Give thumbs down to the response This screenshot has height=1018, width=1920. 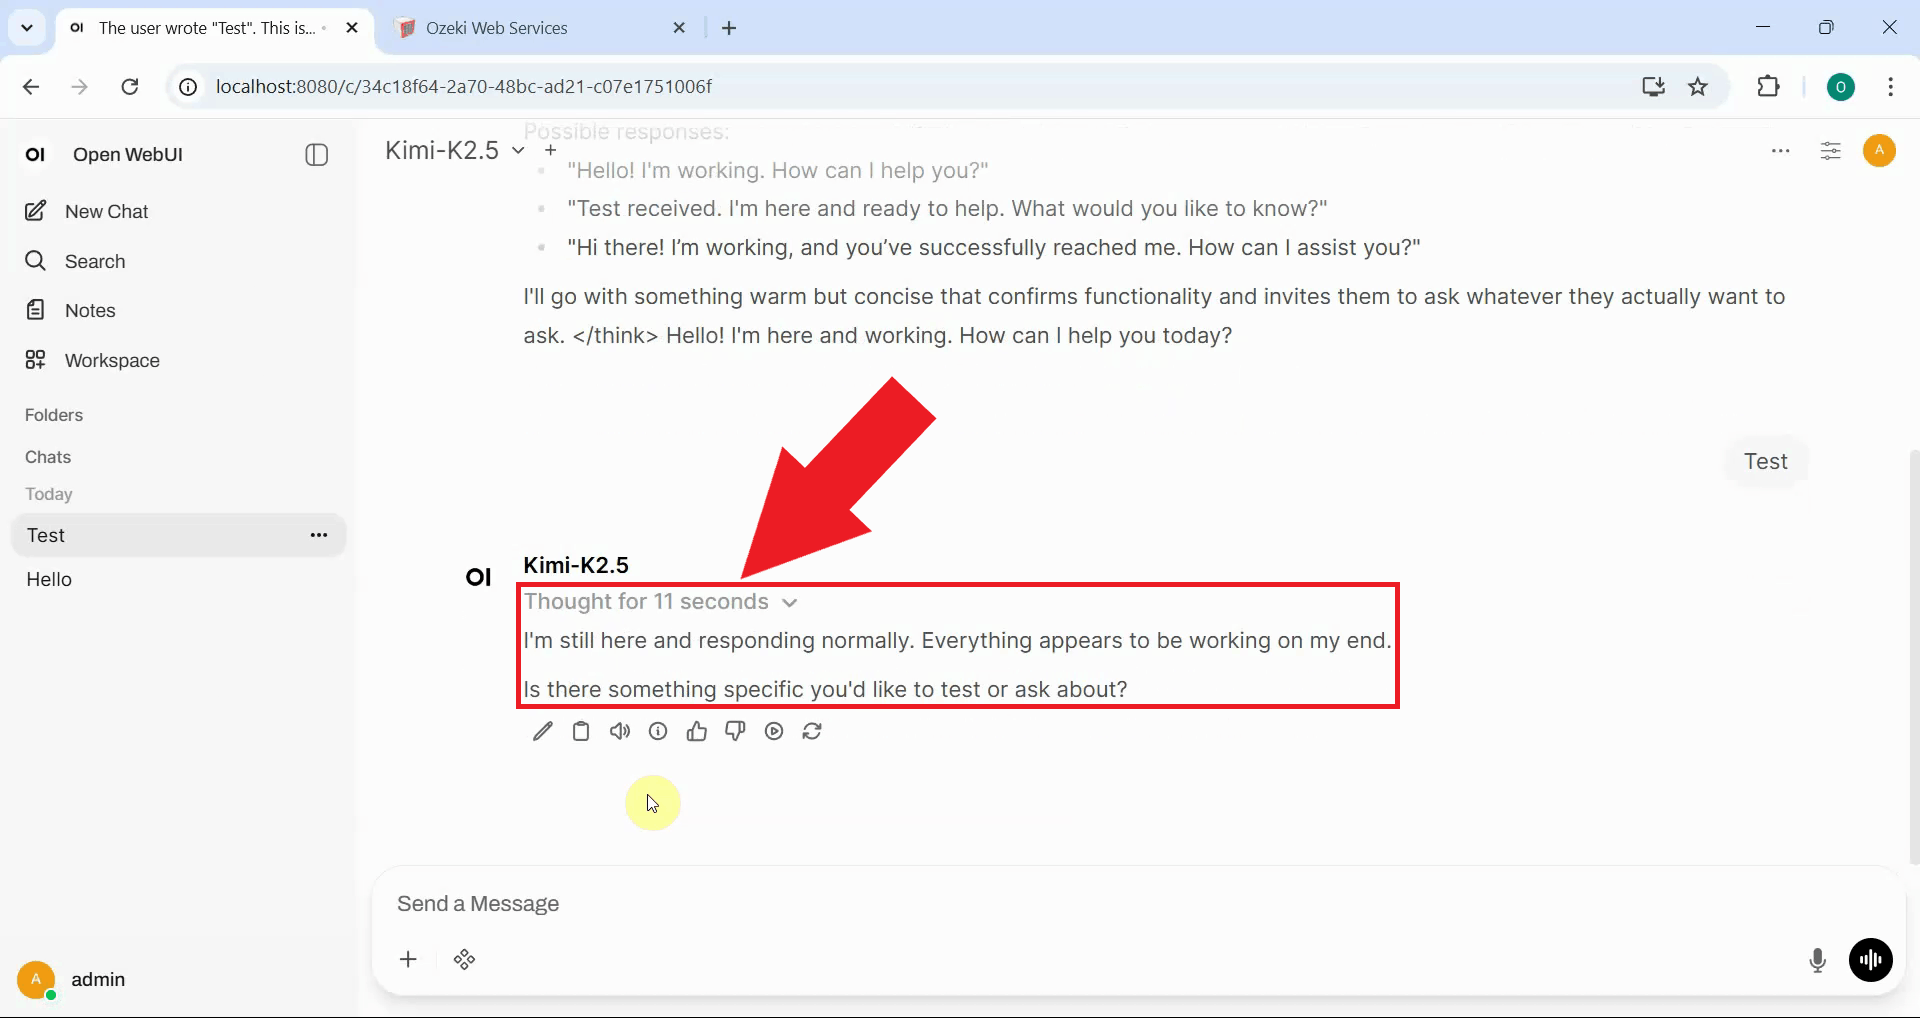[x=735, y=731]
